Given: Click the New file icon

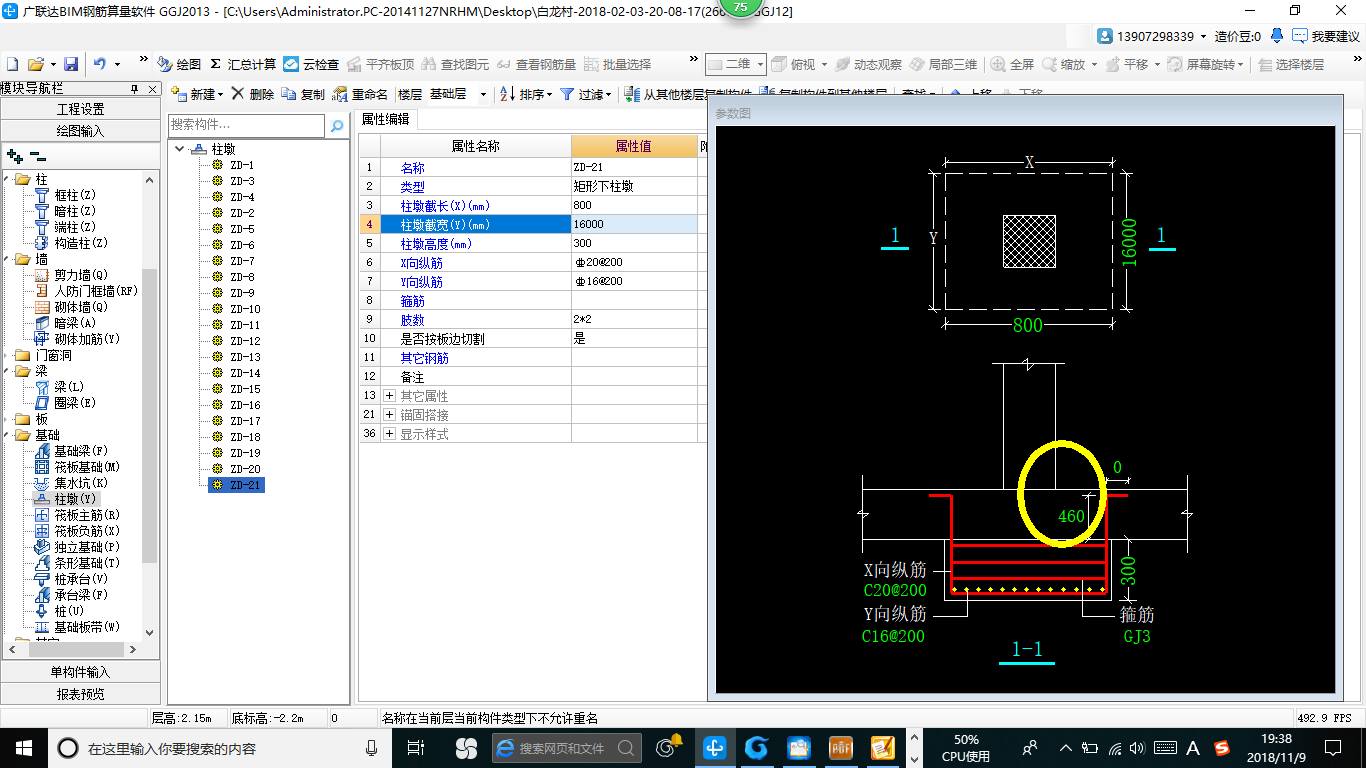Looking at the screenshot, I should pos(12,64).
